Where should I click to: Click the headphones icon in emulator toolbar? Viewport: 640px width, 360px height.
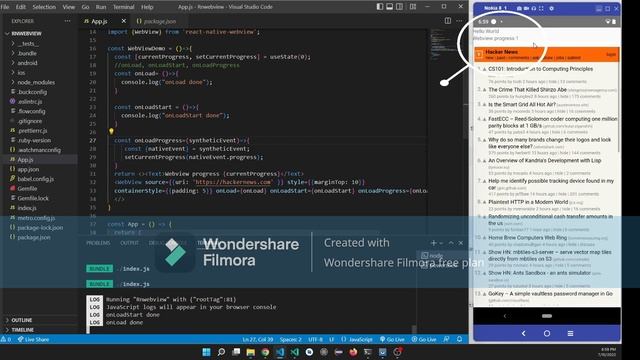(533, 8)
